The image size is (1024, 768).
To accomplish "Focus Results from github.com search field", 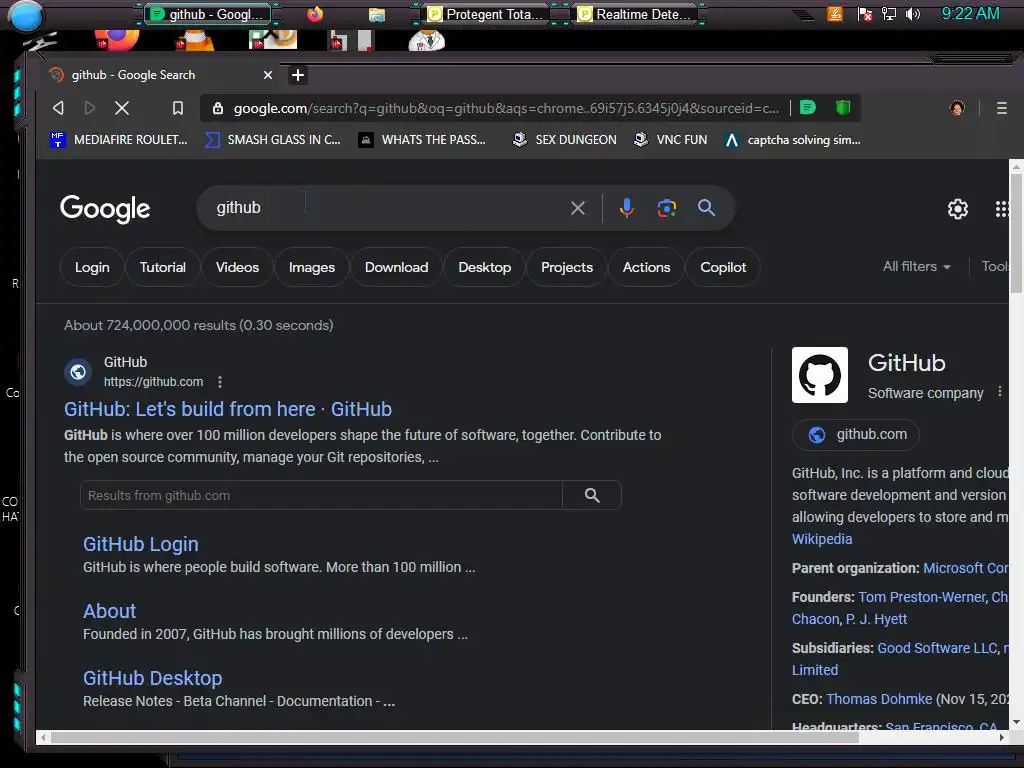I will click(x=321, y=496).
